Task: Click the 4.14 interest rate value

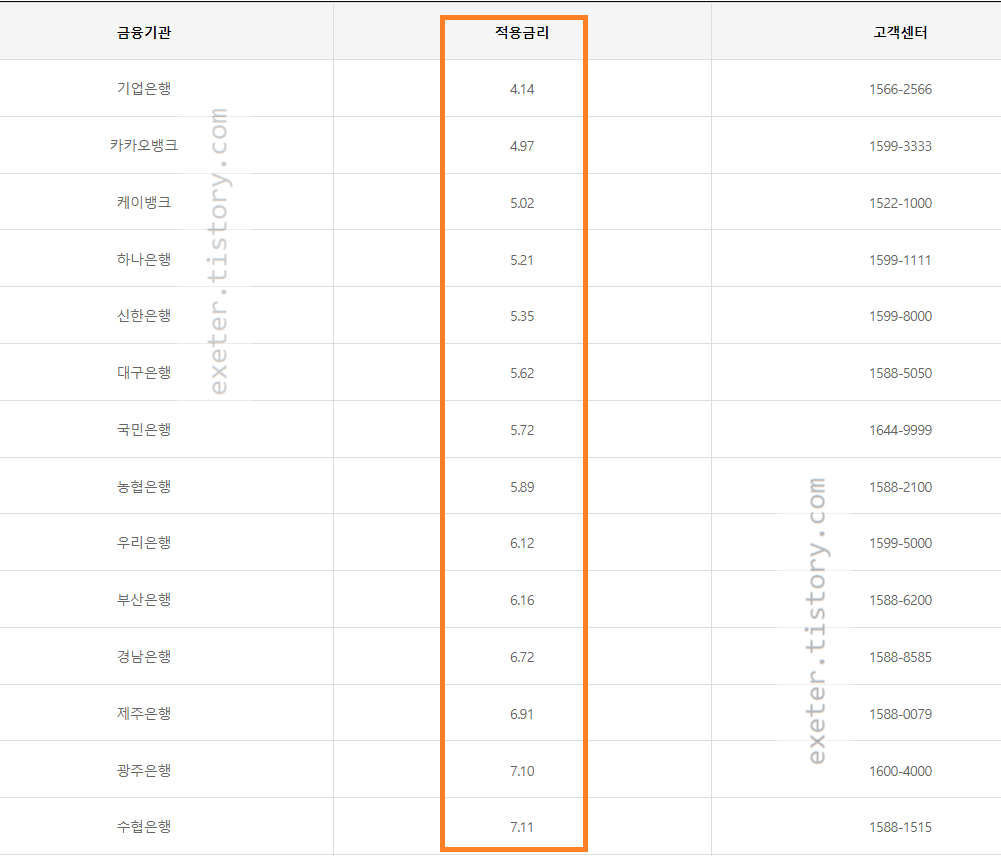Action: point(522,89)
